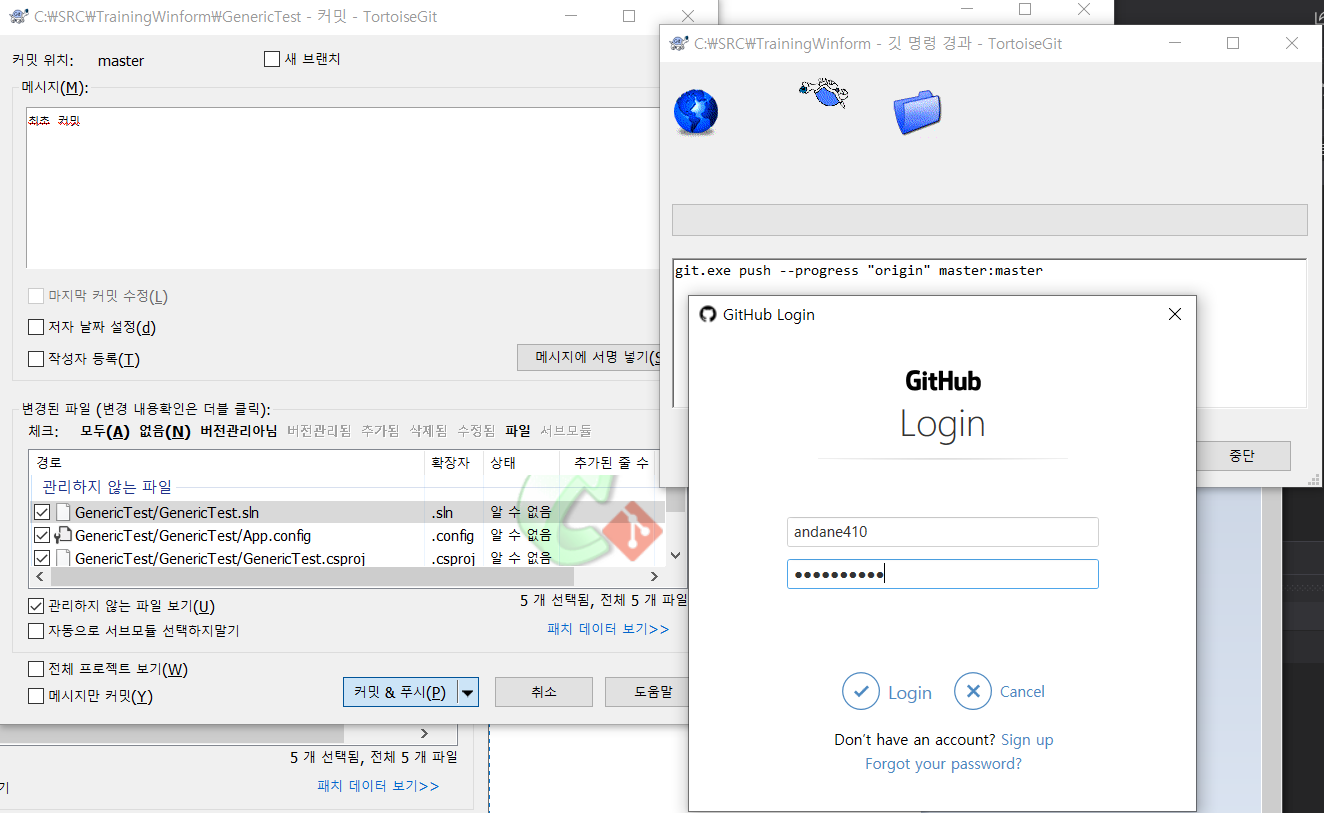Select 파일 check filter
The height and width of the screenshot is (813, 1324).
coord(518,431)
